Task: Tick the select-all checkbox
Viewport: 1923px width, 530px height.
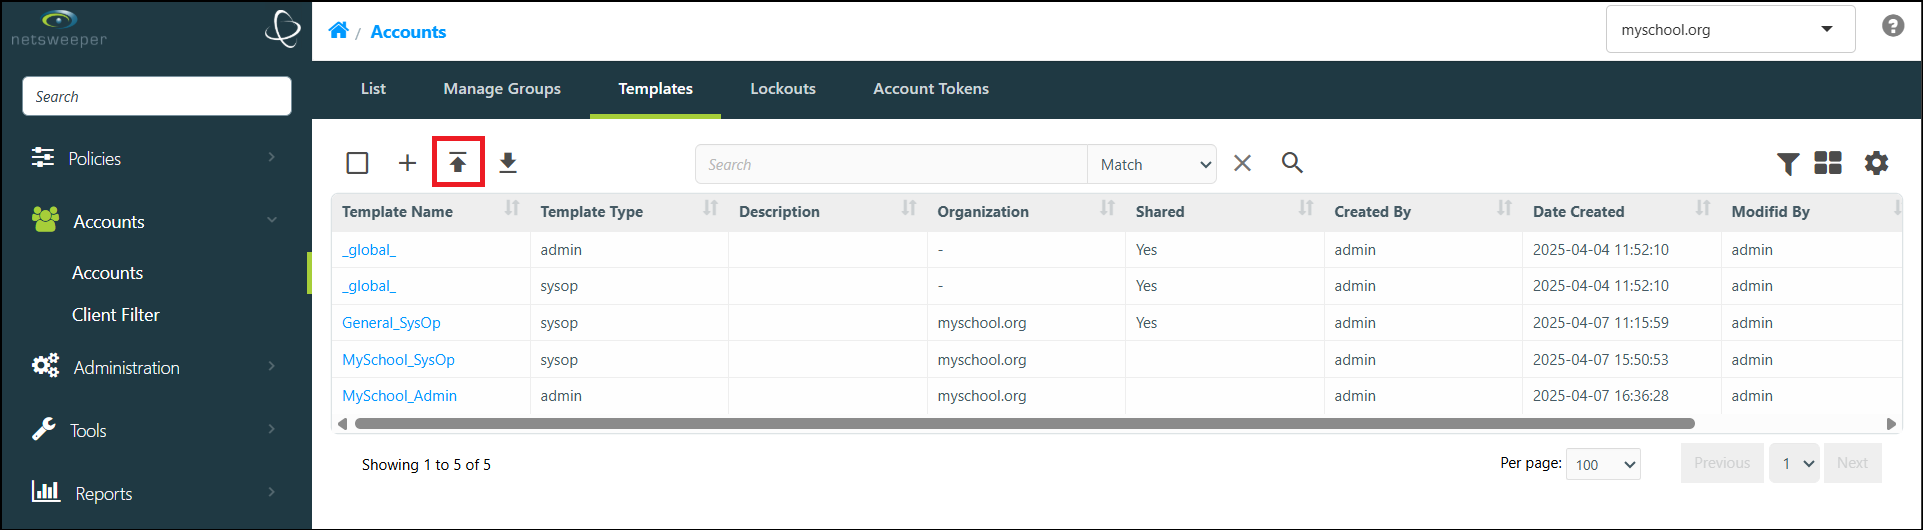Action: 357,163
